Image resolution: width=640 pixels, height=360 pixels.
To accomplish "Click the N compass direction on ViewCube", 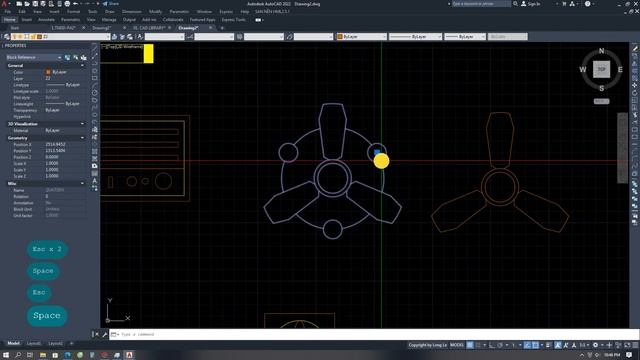I will [602, 51].
